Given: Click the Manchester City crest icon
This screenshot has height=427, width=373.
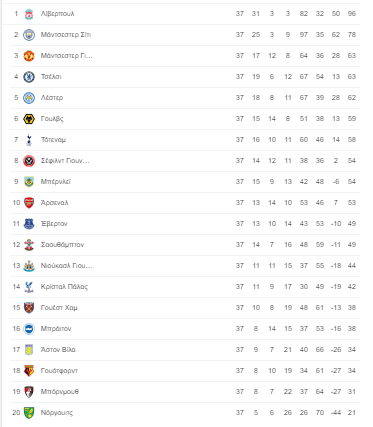Looking at the screenshot, I should (x=29, y=35).
